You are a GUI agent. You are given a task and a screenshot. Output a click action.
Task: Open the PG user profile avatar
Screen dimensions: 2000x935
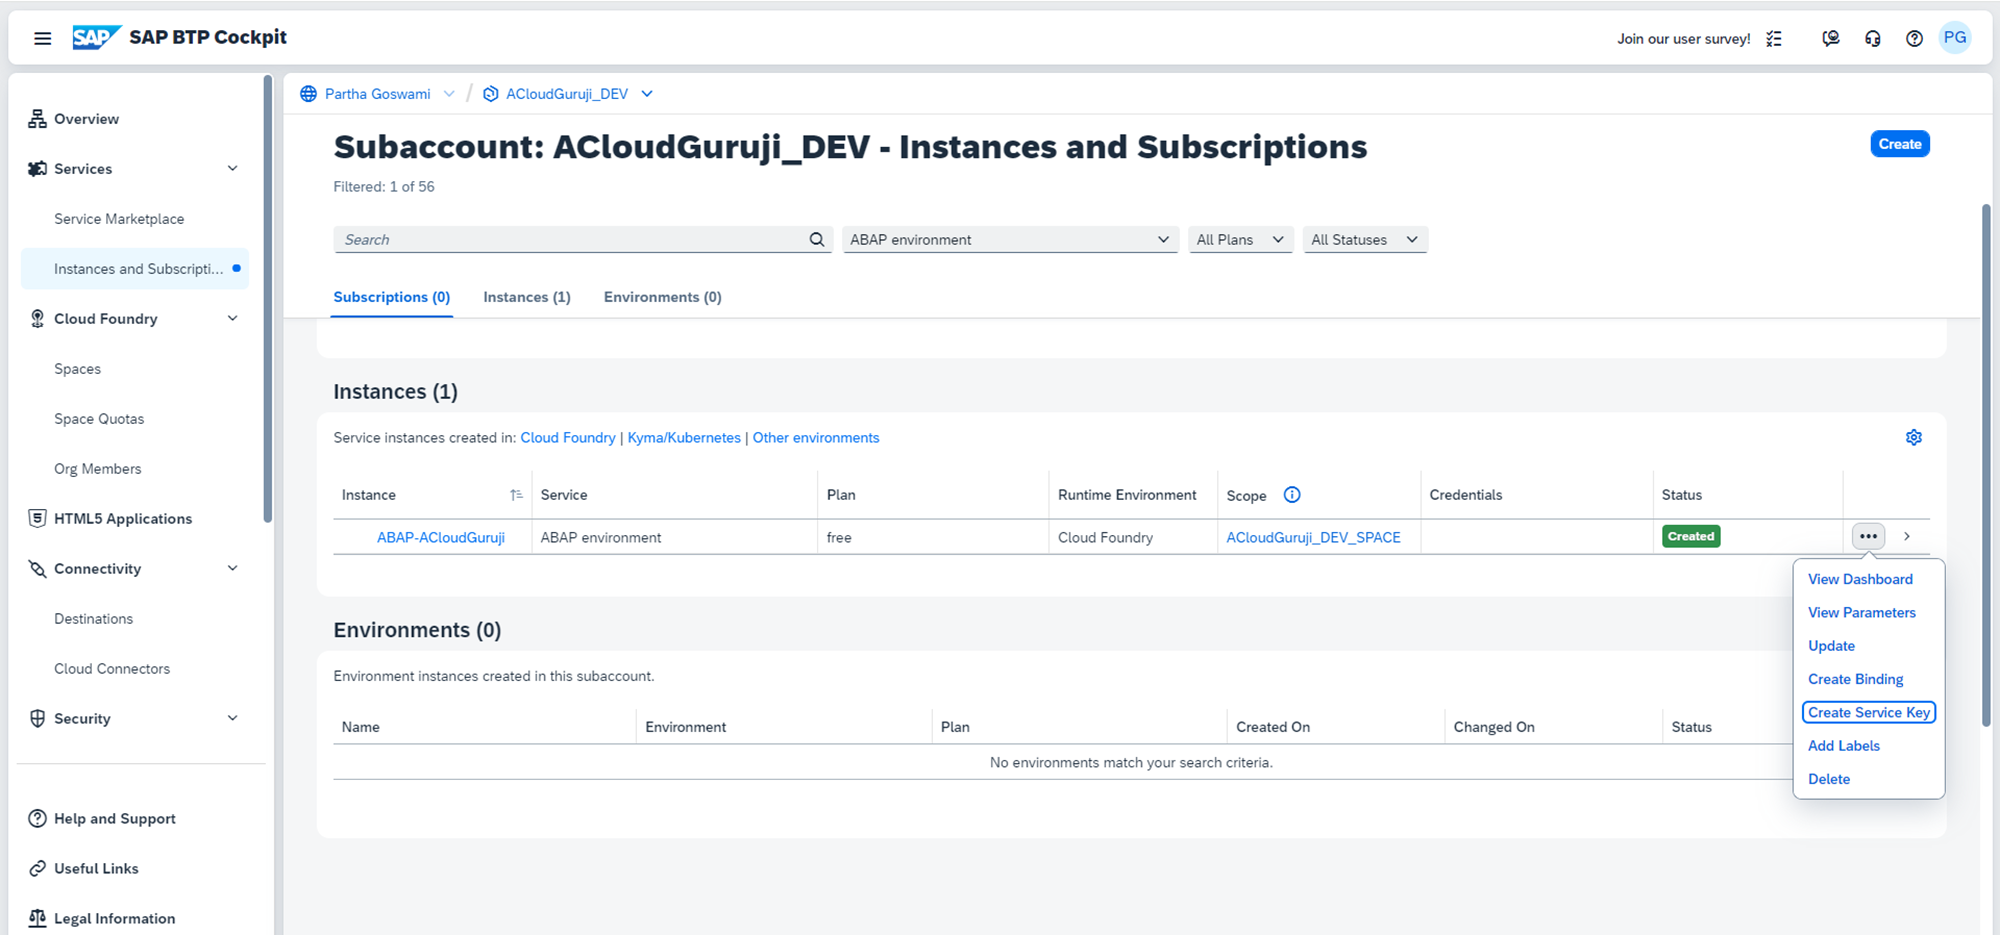click(1954, 38)
